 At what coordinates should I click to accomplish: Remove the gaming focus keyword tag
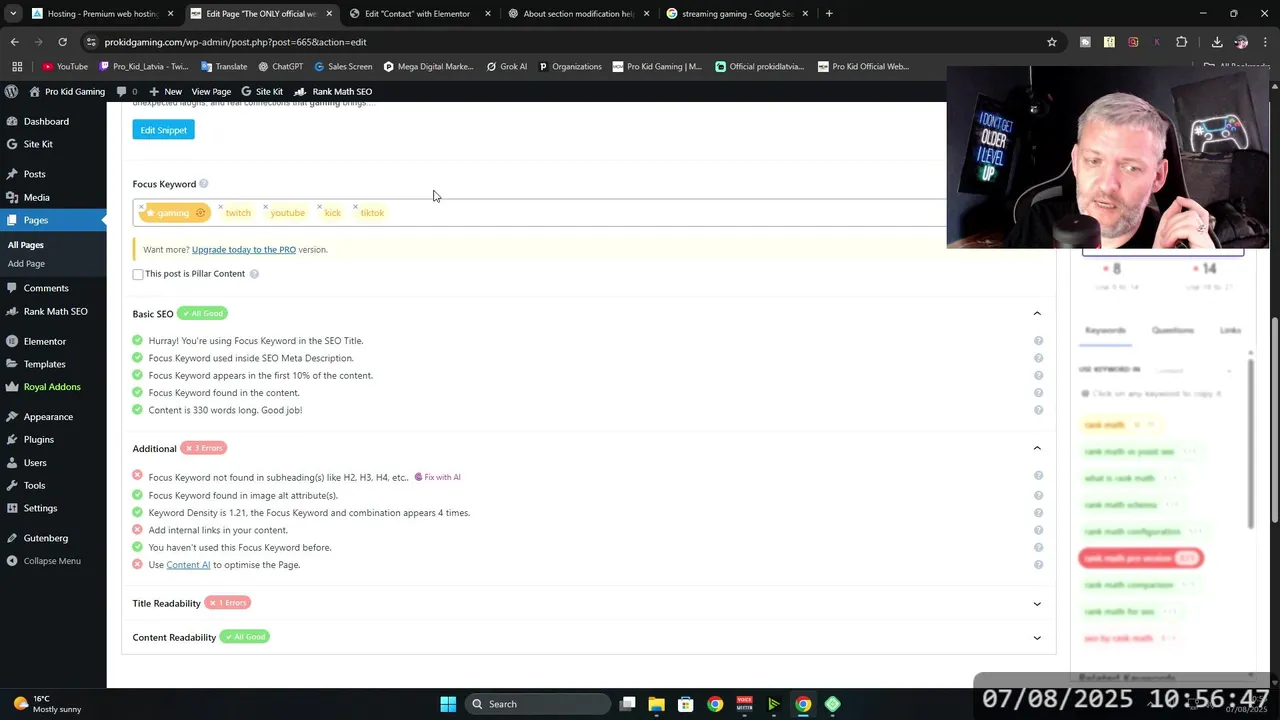(142, 207)
